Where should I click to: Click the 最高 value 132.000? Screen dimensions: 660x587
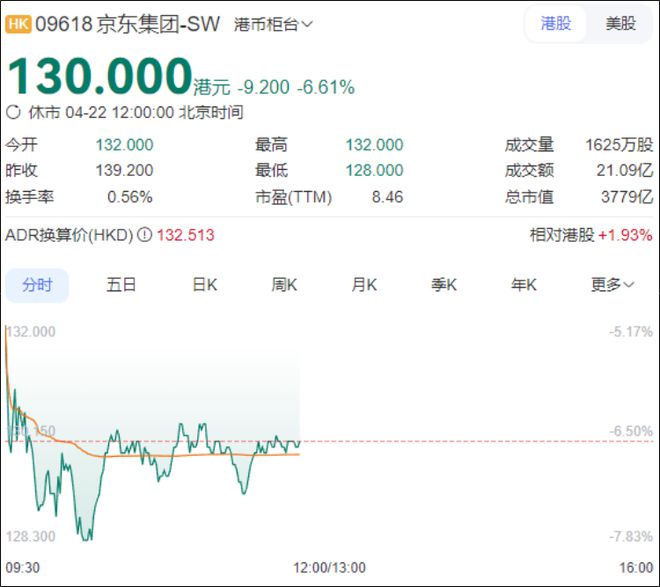coord(375,145)
